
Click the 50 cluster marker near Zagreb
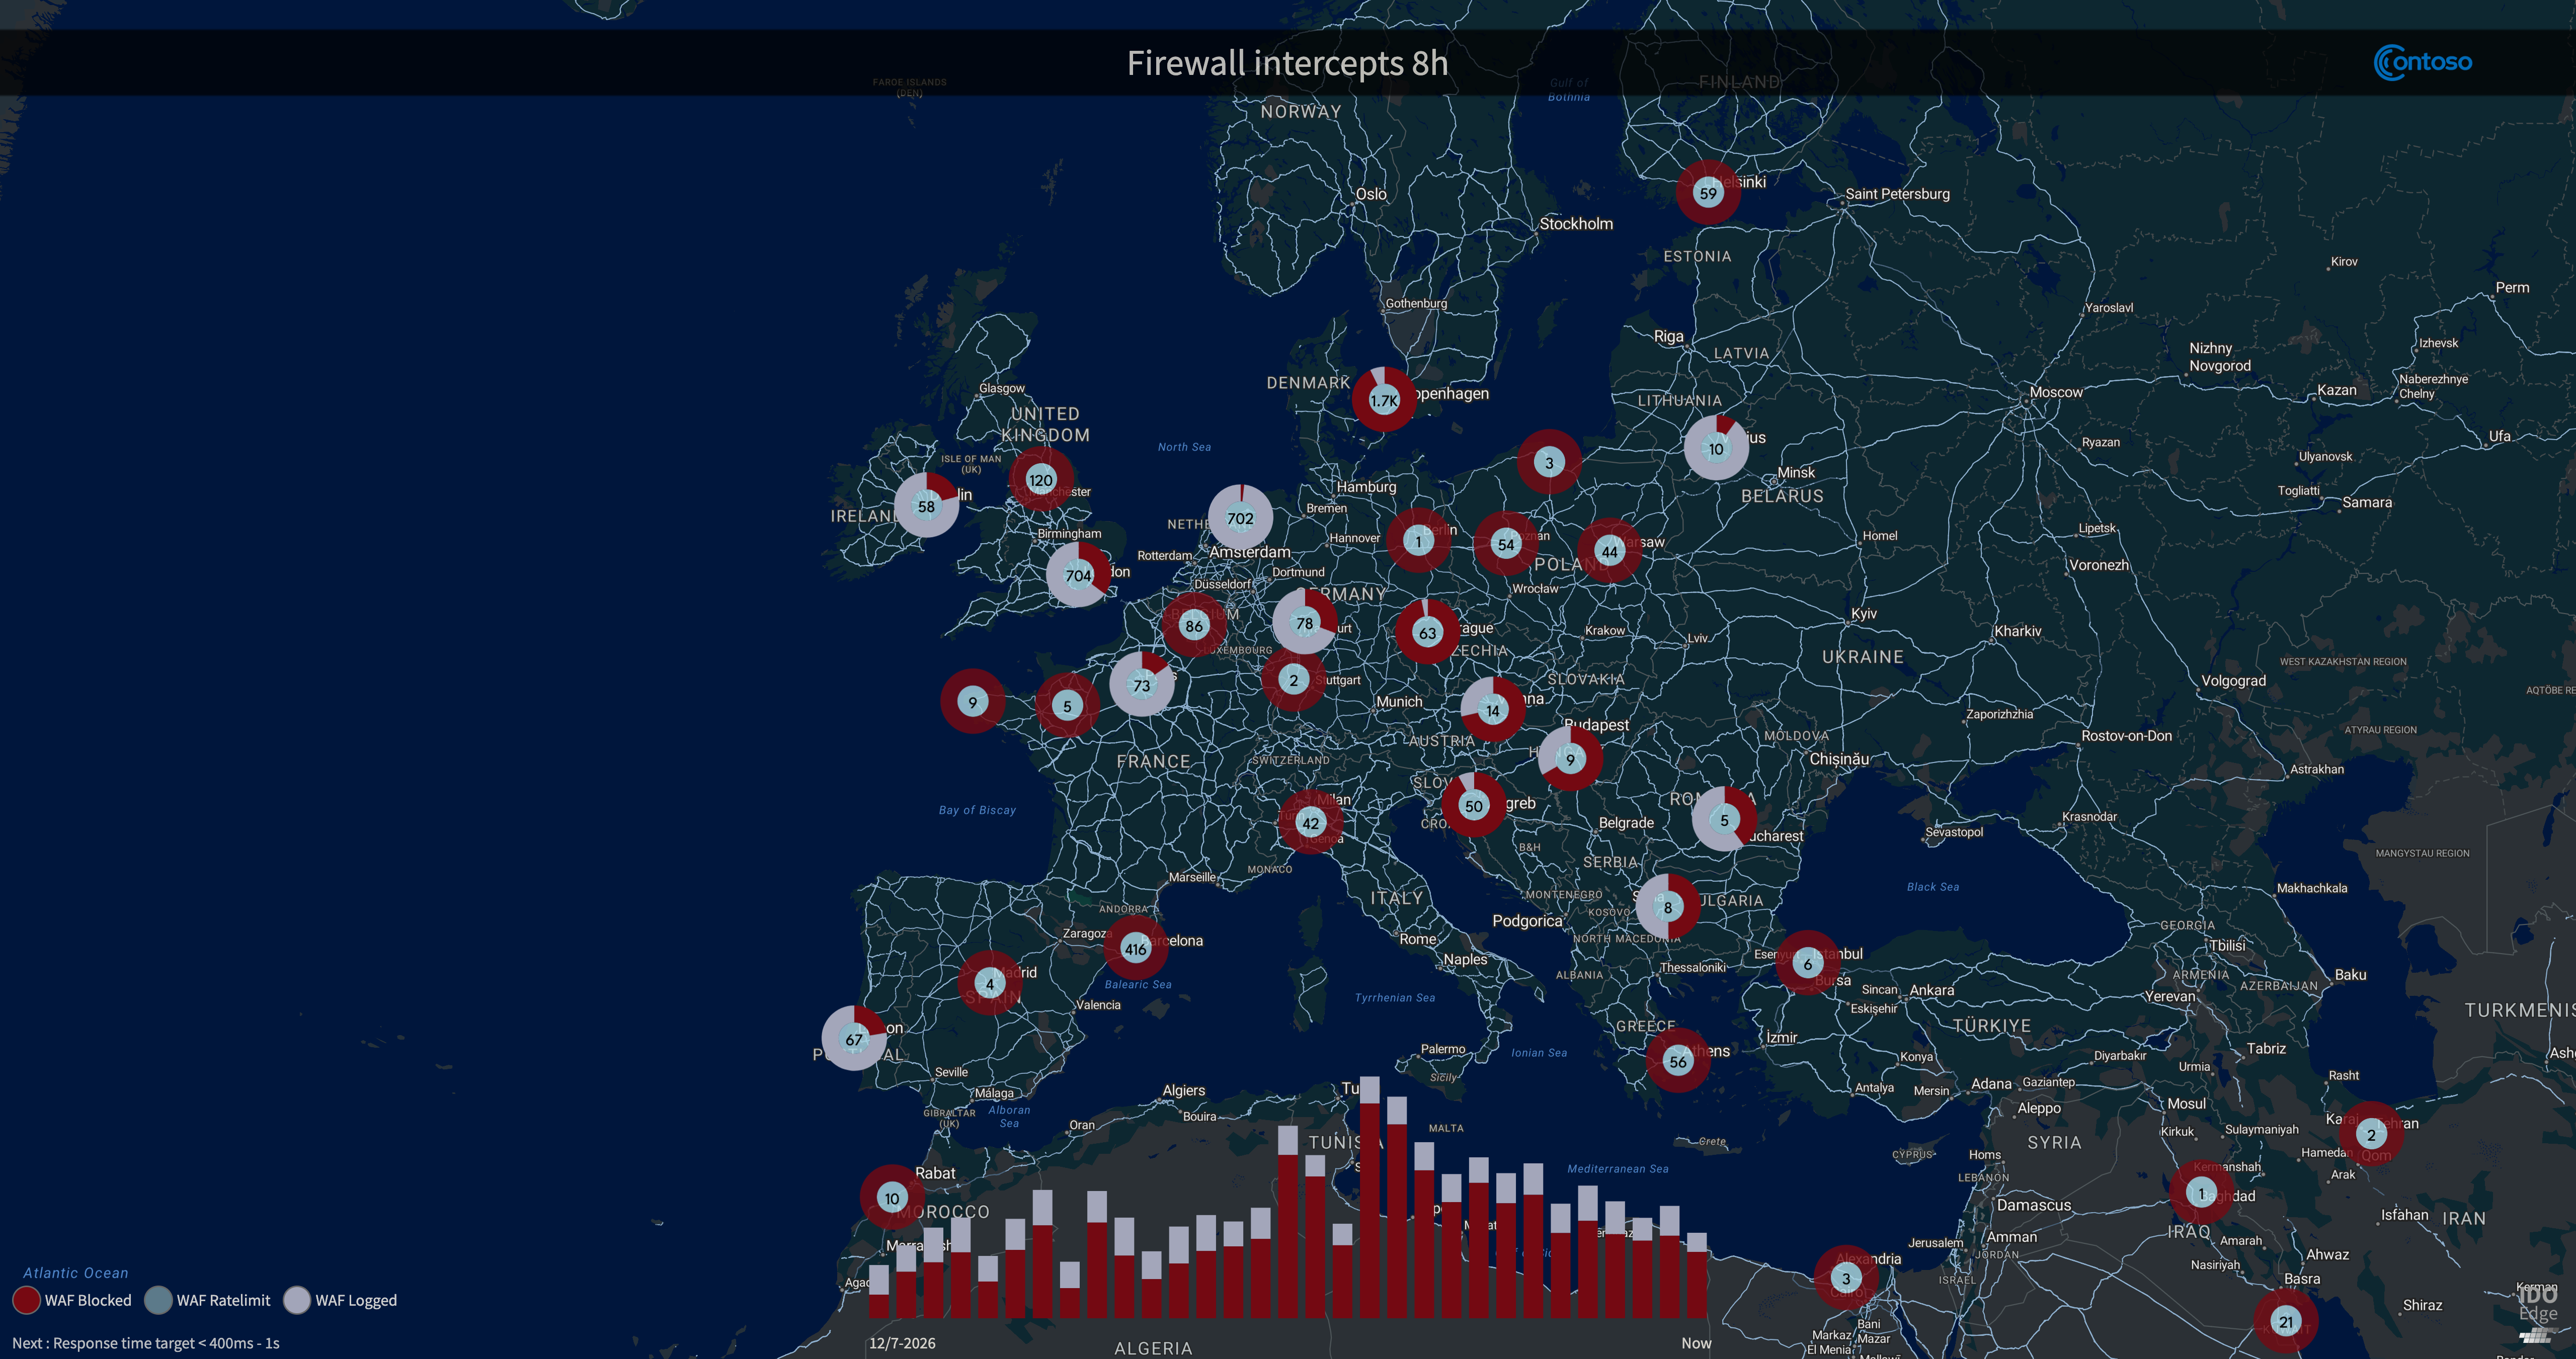tap(1474, 806)
